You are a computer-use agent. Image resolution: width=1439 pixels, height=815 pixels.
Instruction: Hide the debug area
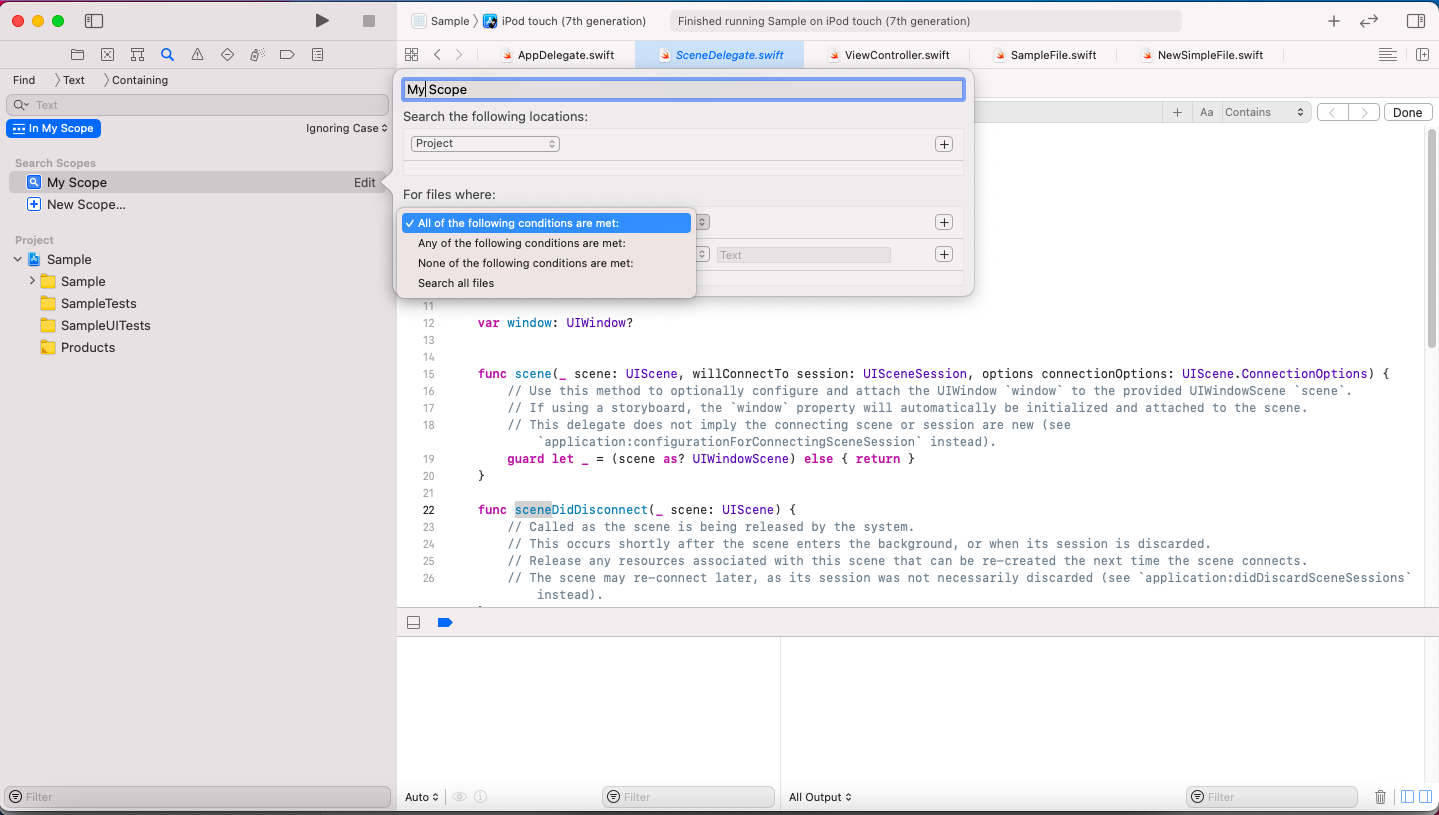pyautogui.click(x=414, y=622)
